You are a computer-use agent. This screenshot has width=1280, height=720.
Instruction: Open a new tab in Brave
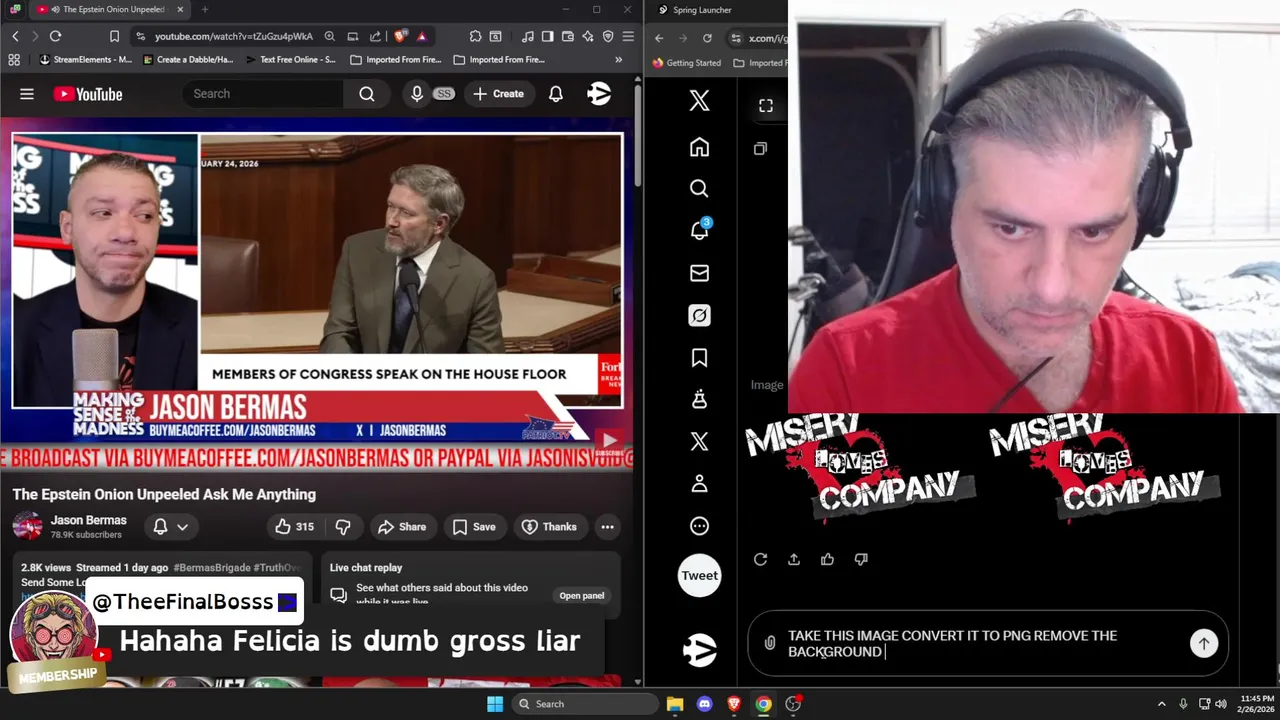click(204, 10)
